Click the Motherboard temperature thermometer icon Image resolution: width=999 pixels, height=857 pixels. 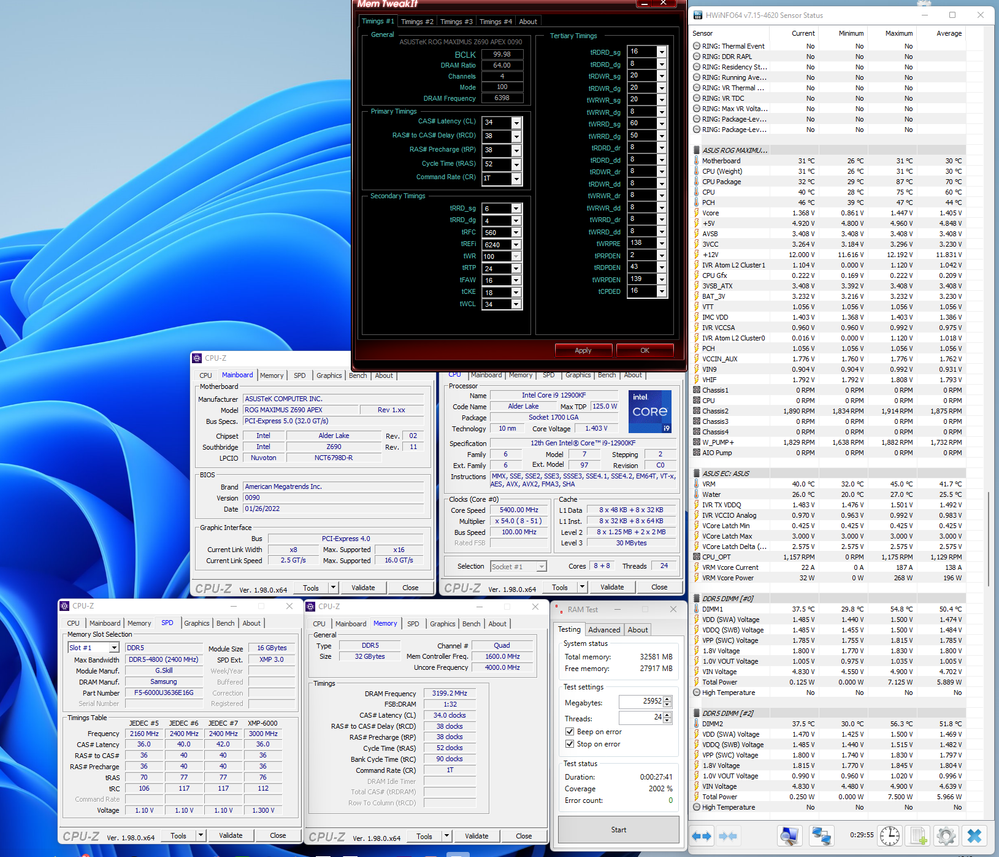(x=696, y=161)
